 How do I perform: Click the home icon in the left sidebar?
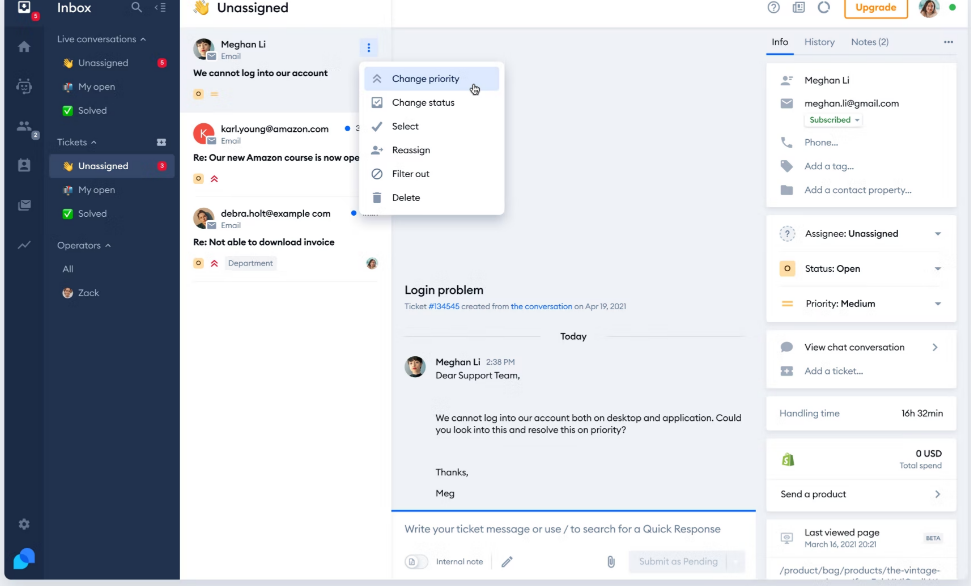(x=23, y=47)
